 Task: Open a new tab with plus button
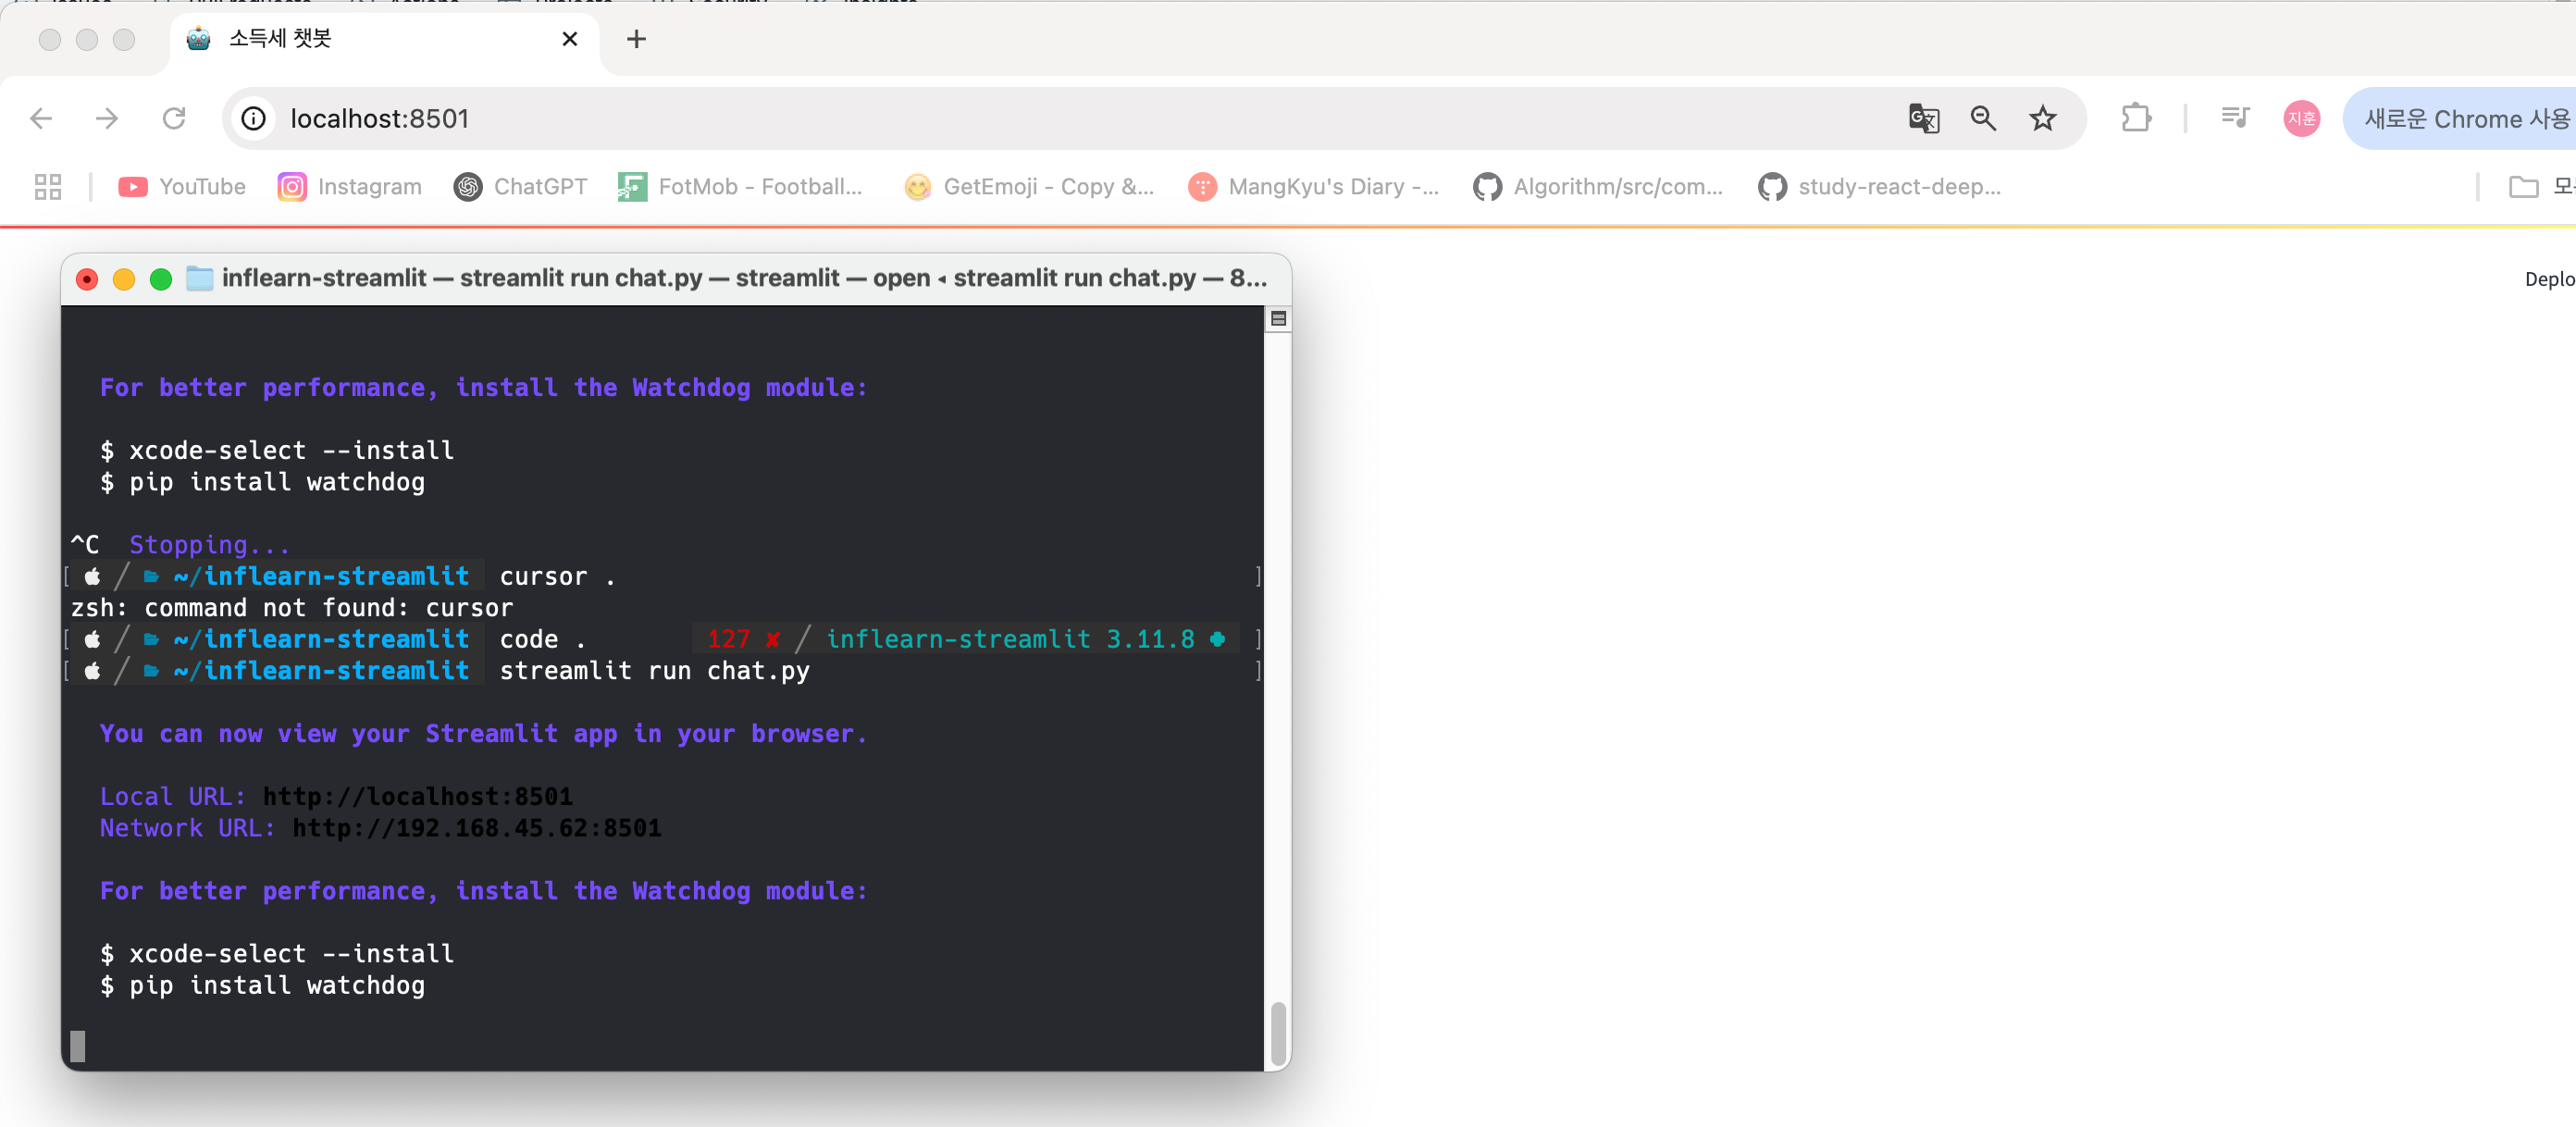tap(636, 39)
